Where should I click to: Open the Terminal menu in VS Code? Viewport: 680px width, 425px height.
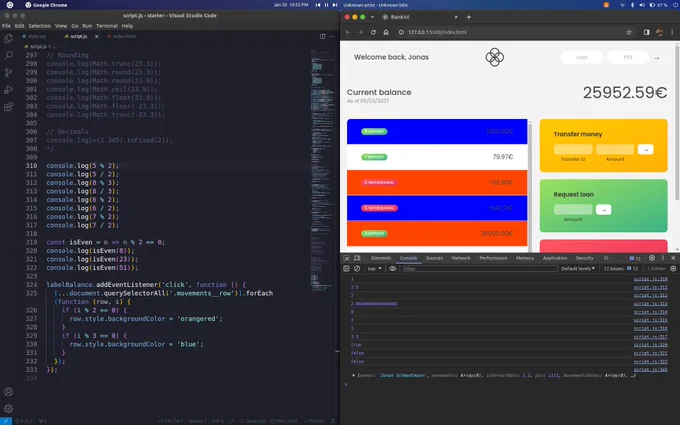(x=107, y=26)
